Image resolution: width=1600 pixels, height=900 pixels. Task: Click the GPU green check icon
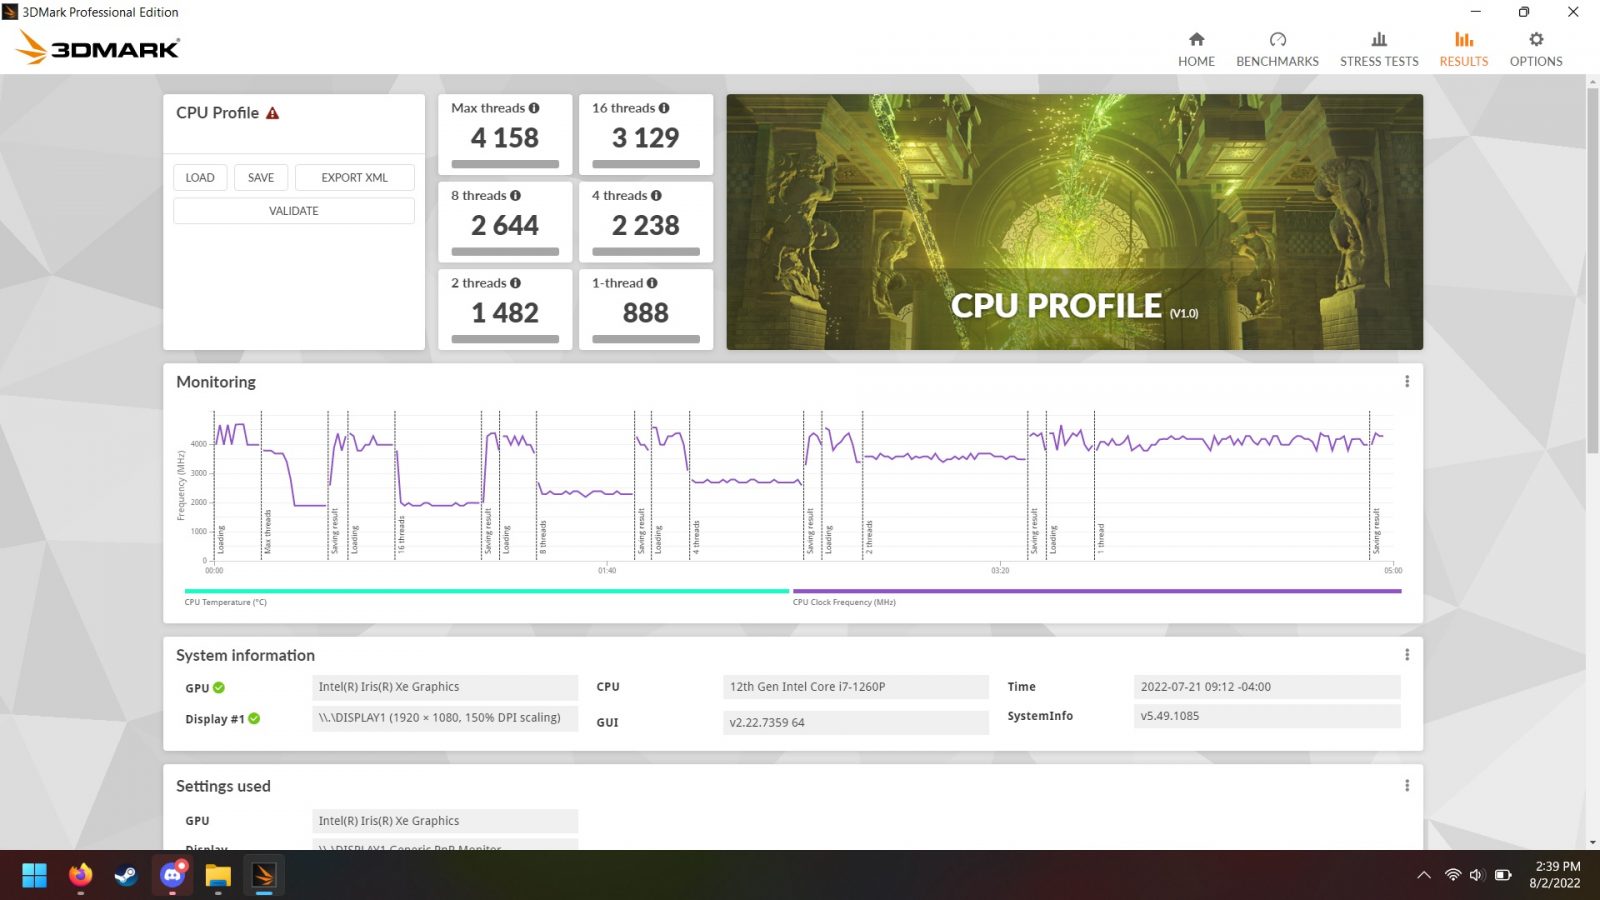click(x=219, y=688)
